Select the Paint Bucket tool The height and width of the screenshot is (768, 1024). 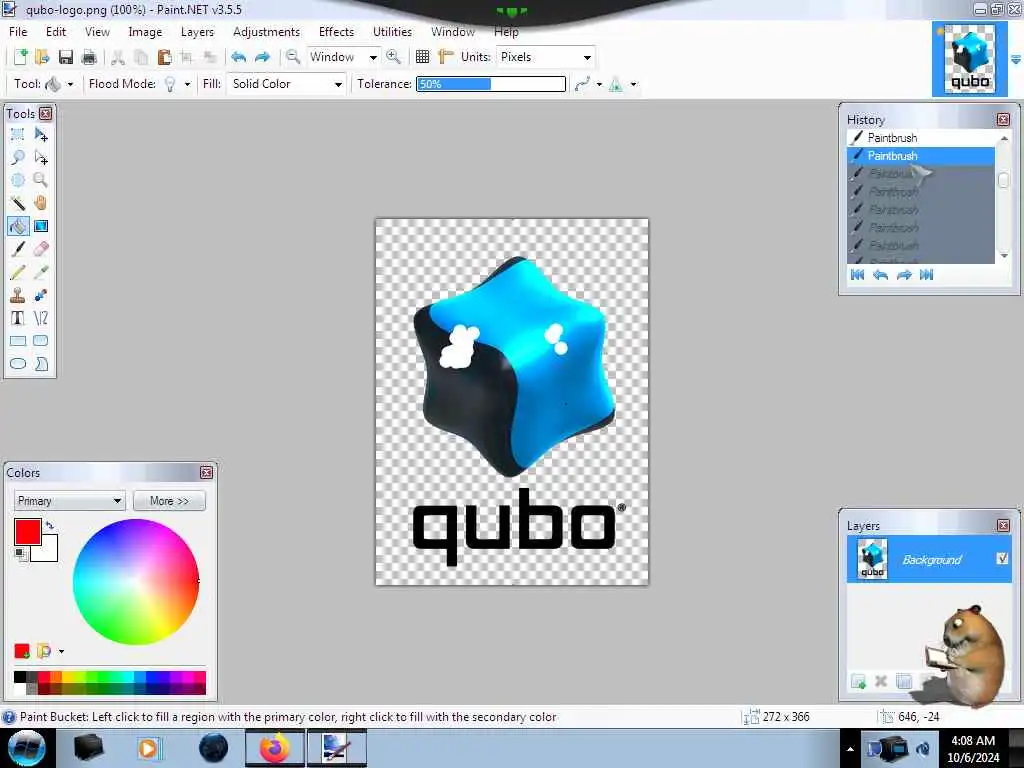(18, 226)
